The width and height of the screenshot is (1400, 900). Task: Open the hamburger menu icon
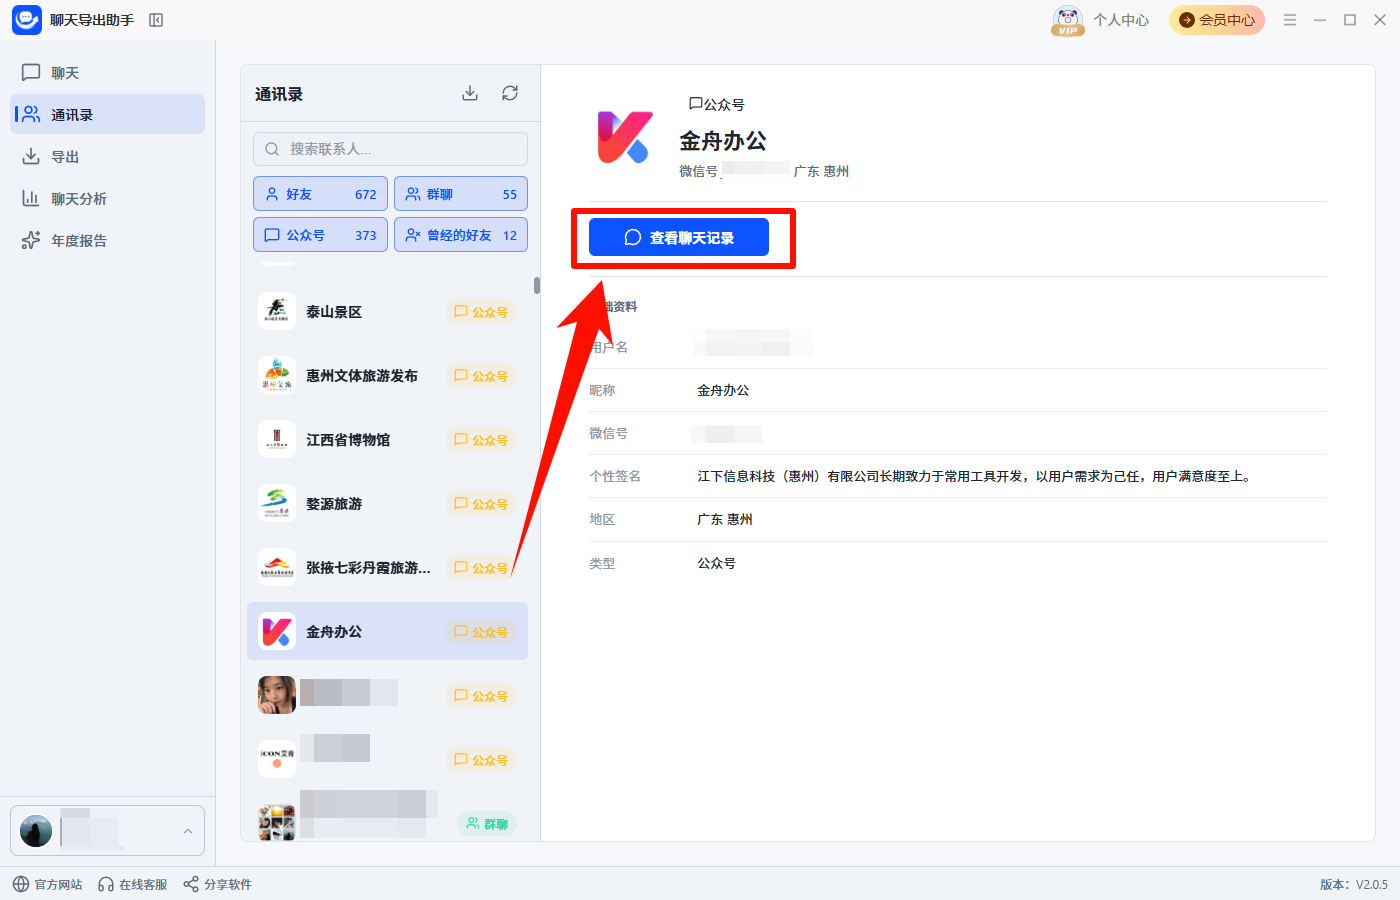1290,20
